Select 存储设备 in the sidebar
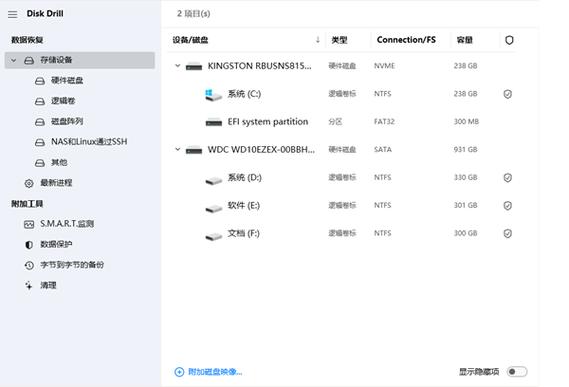This screenshot has height=387, width=569. (x=80, y=60)
